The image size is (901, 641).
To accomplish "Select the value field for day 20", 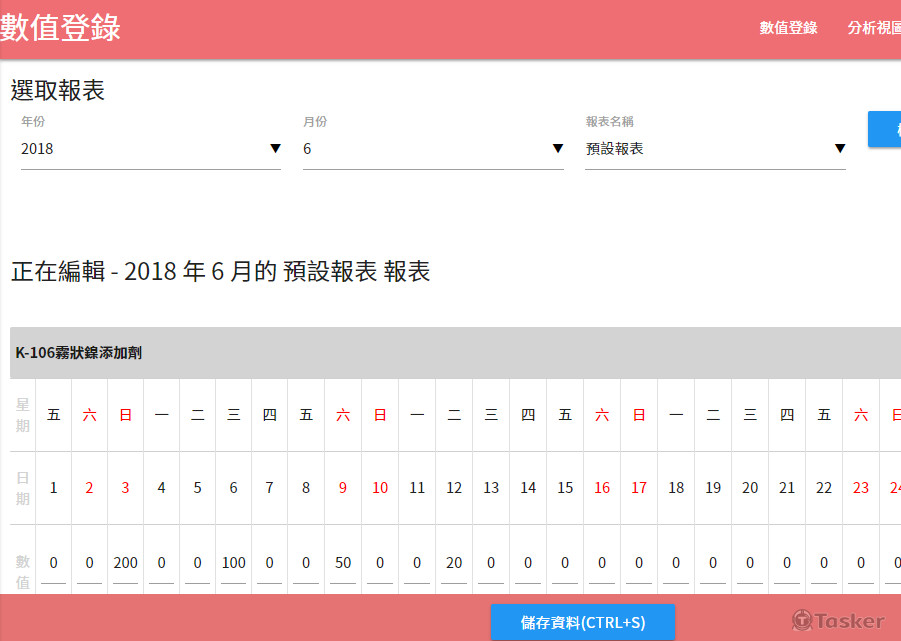I will coord(750,564).
